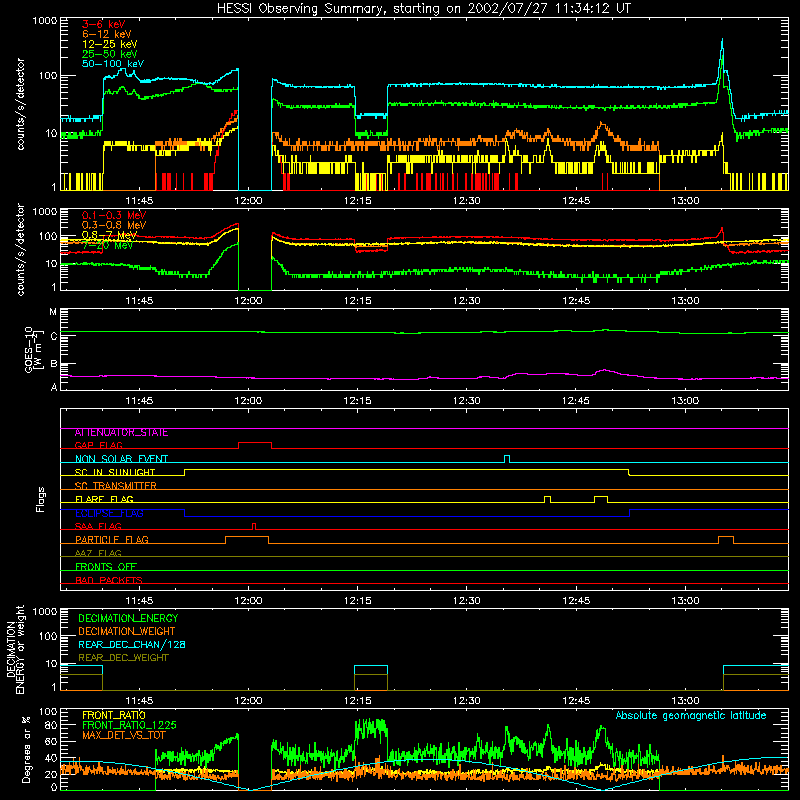
Task: Click the 12:30 tick label under the MeV panel
Action: (467, 301)
